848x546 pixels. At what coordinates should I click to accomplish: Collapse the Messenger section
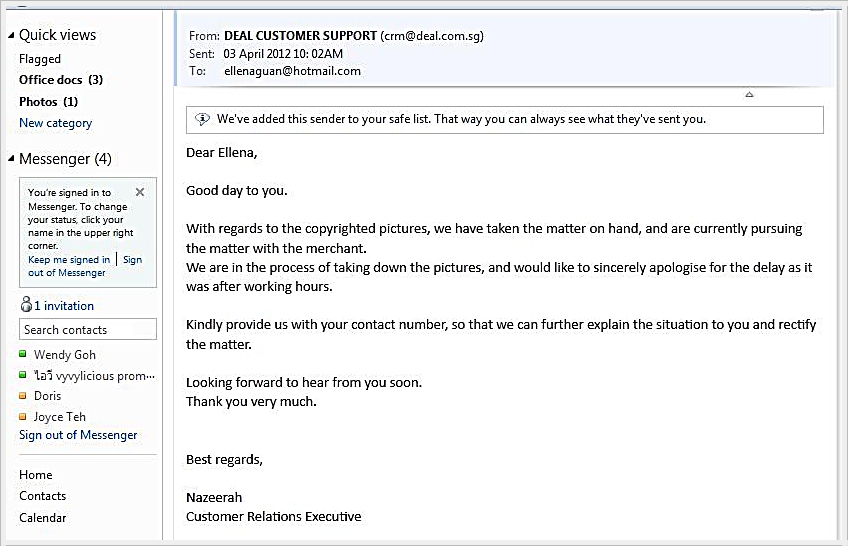pos(11,159)
